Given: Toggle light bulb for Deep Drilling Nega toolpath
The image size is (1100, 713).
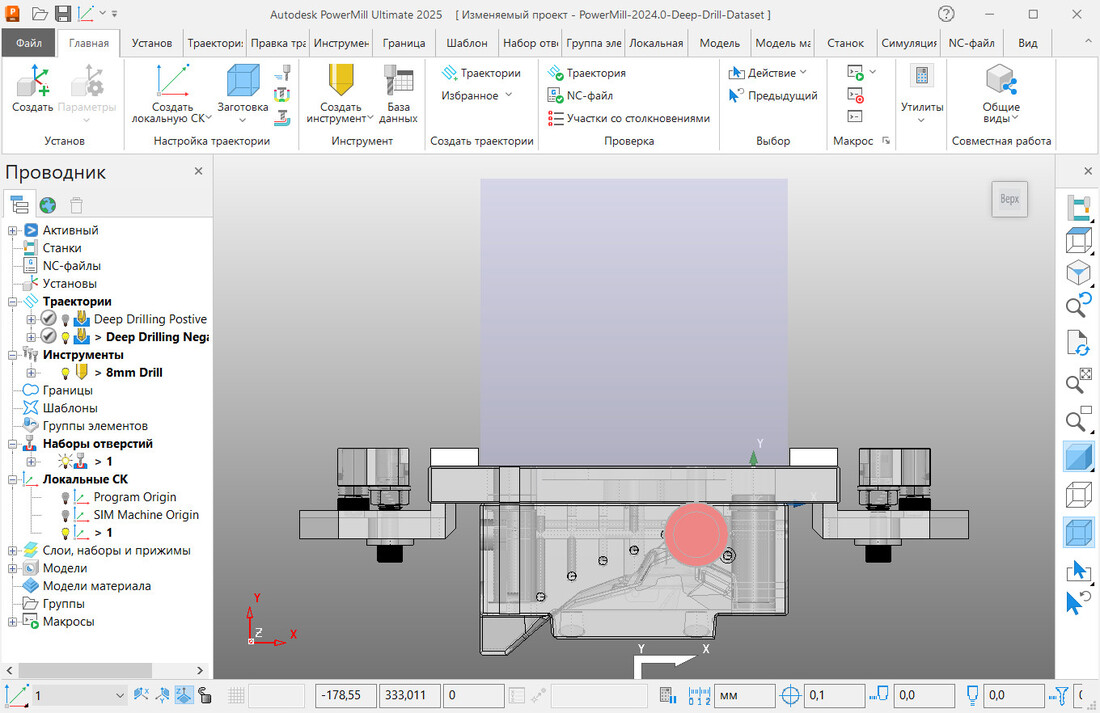Looking at the screenshot, I should (65, 338).
